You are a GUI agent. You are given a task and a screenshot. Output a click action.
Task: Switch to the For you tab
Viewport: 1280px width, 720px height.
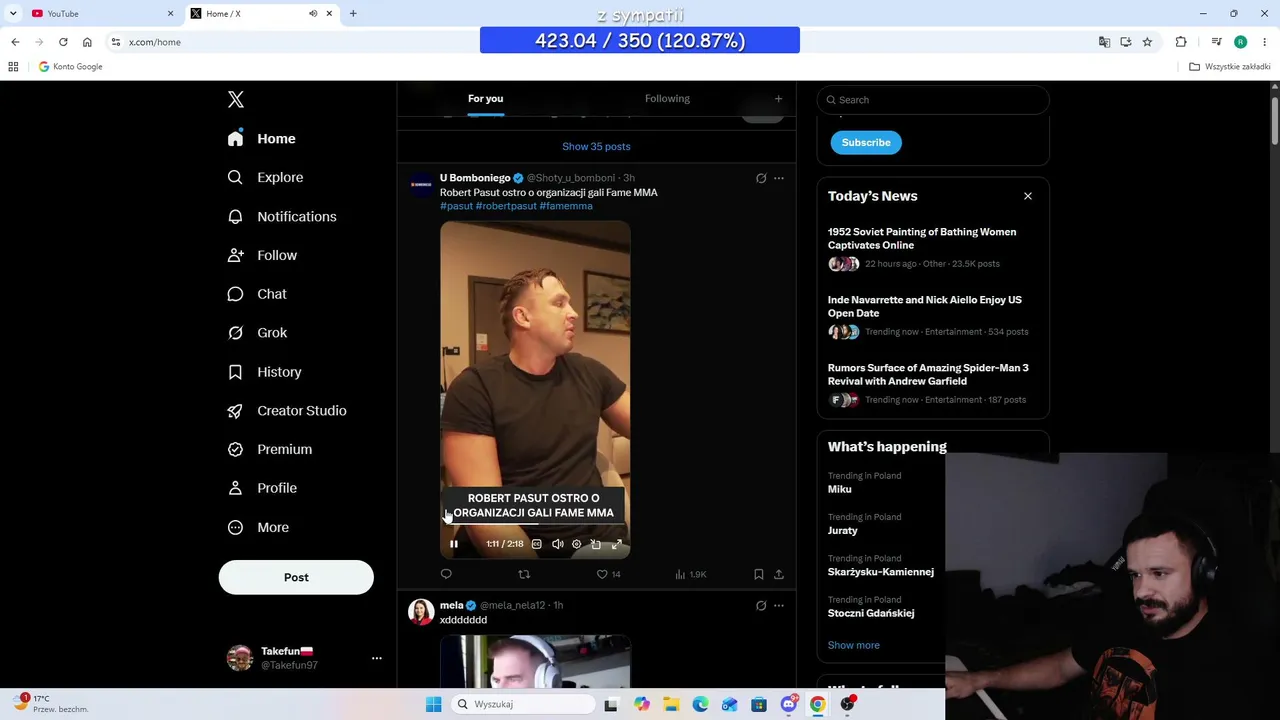pos(485,98)
